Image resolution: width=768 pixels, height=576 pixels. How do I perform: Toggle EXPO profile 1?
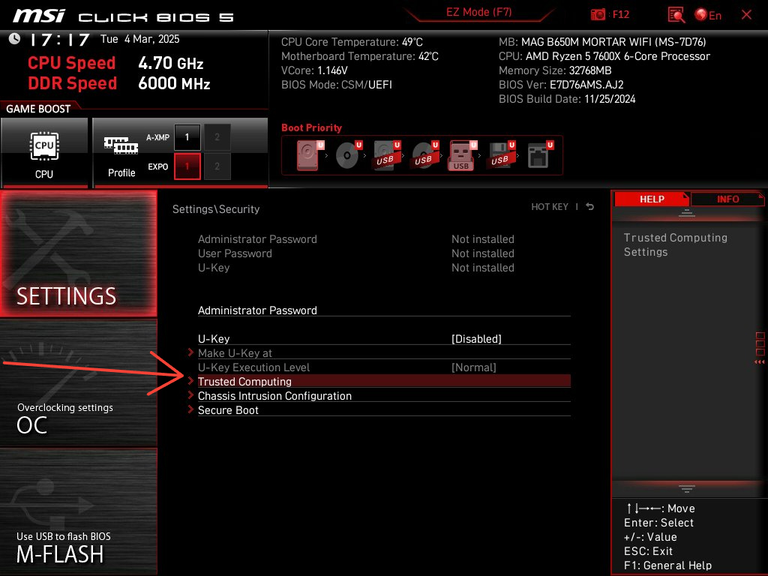pos(186,166)
